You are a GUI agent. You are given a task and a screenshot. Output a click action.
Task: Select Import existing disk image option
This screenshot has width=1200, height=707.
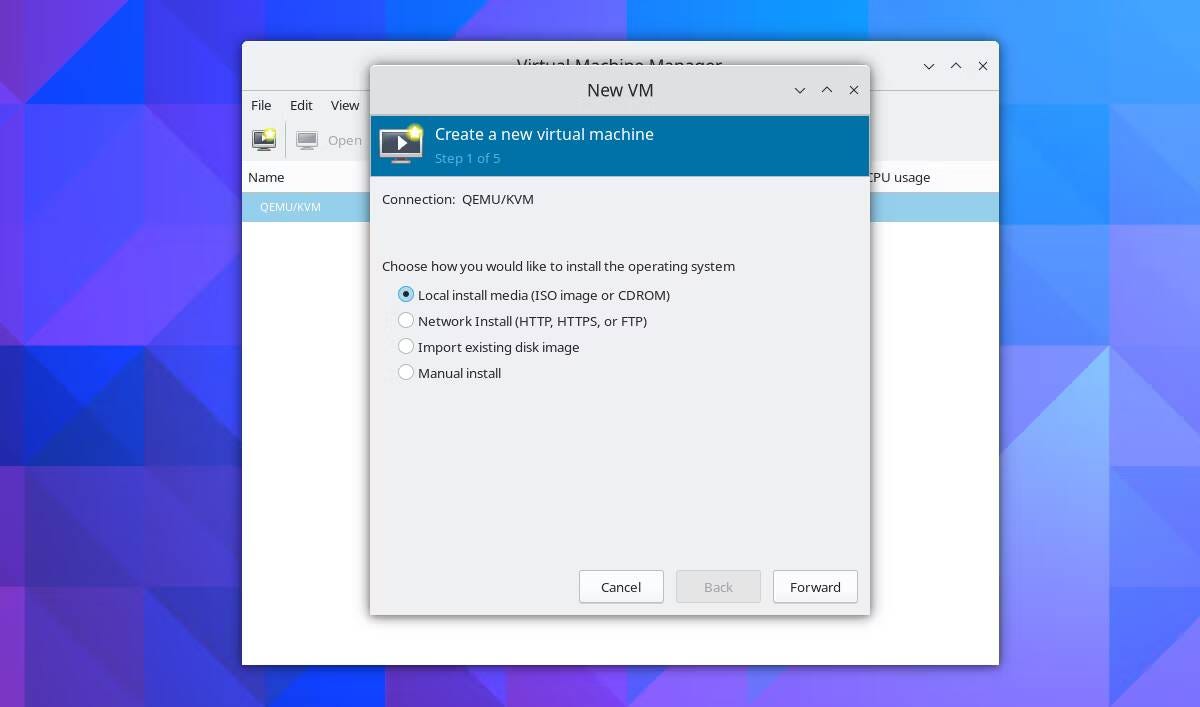click(x=406, y=346)
